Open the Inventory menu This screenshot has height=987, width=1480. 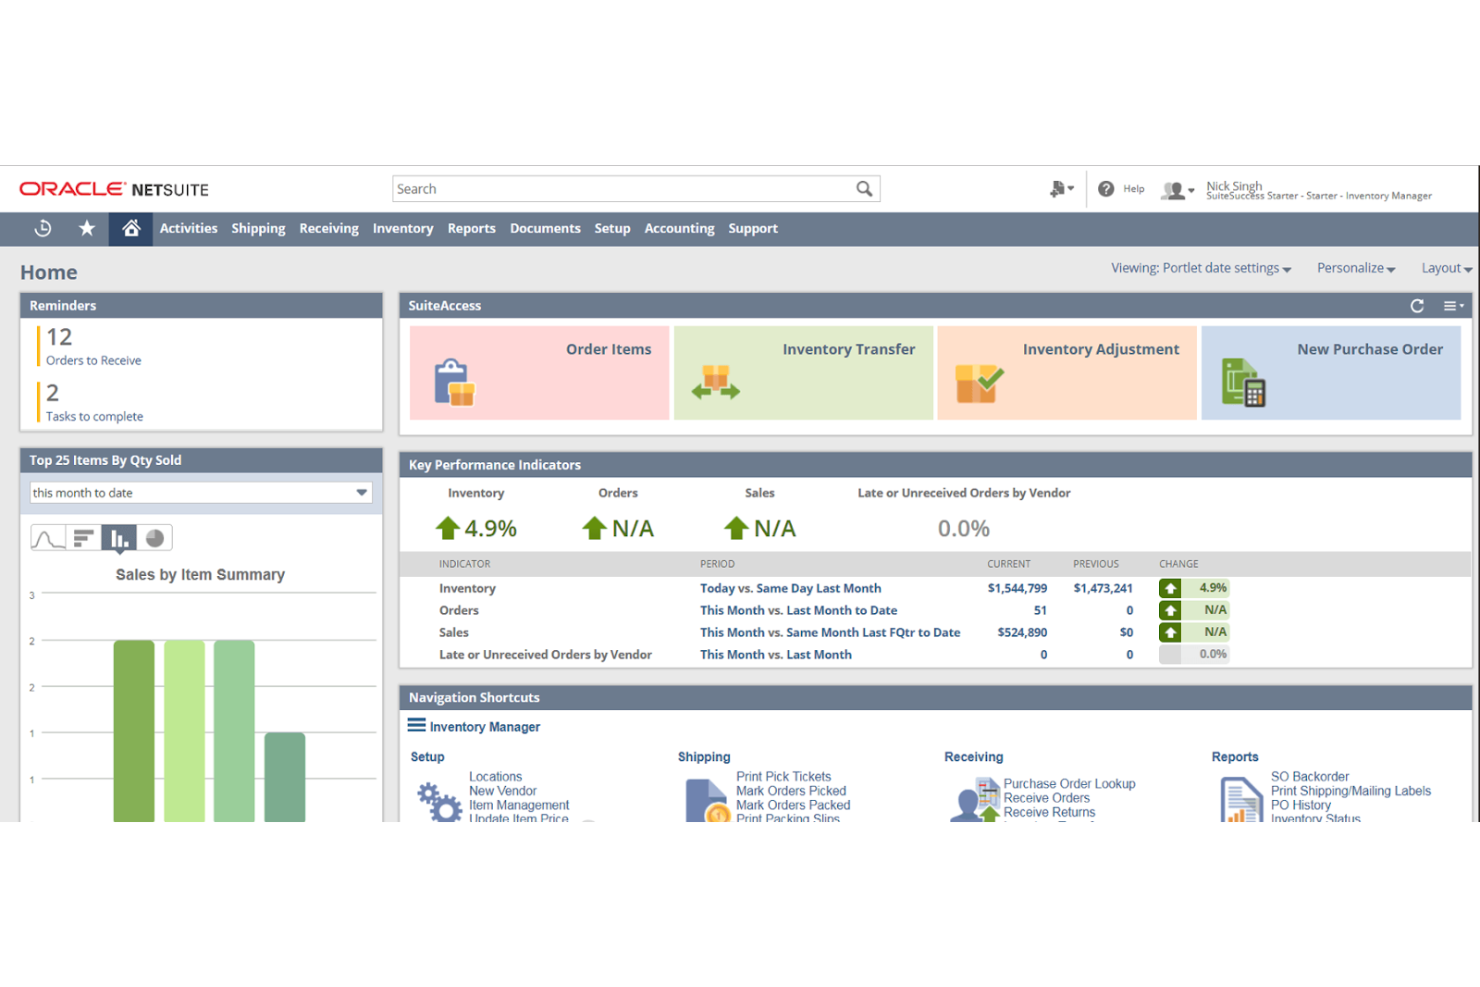[x=403, y=228]
